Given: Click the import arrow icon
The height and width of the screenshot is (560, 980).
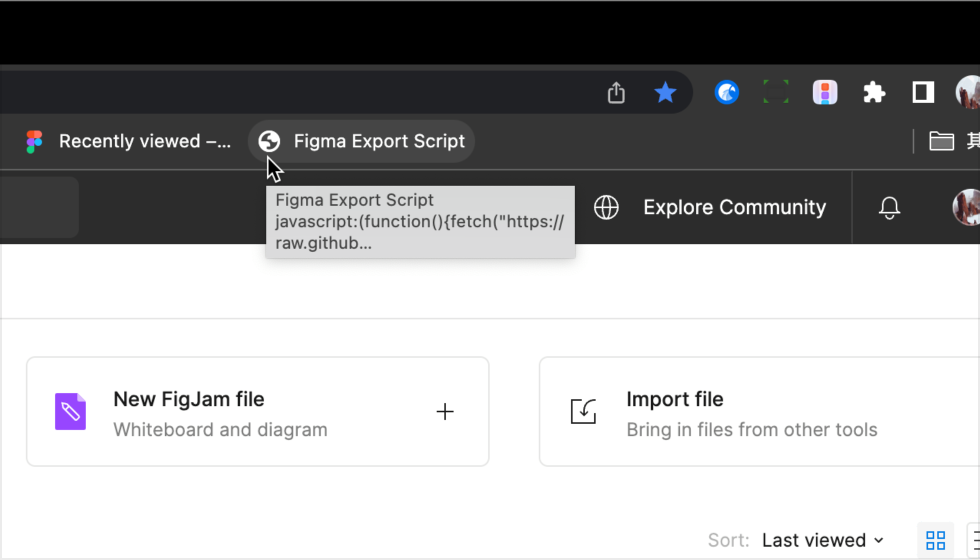Looking at the screenshot, I should 583,411.
